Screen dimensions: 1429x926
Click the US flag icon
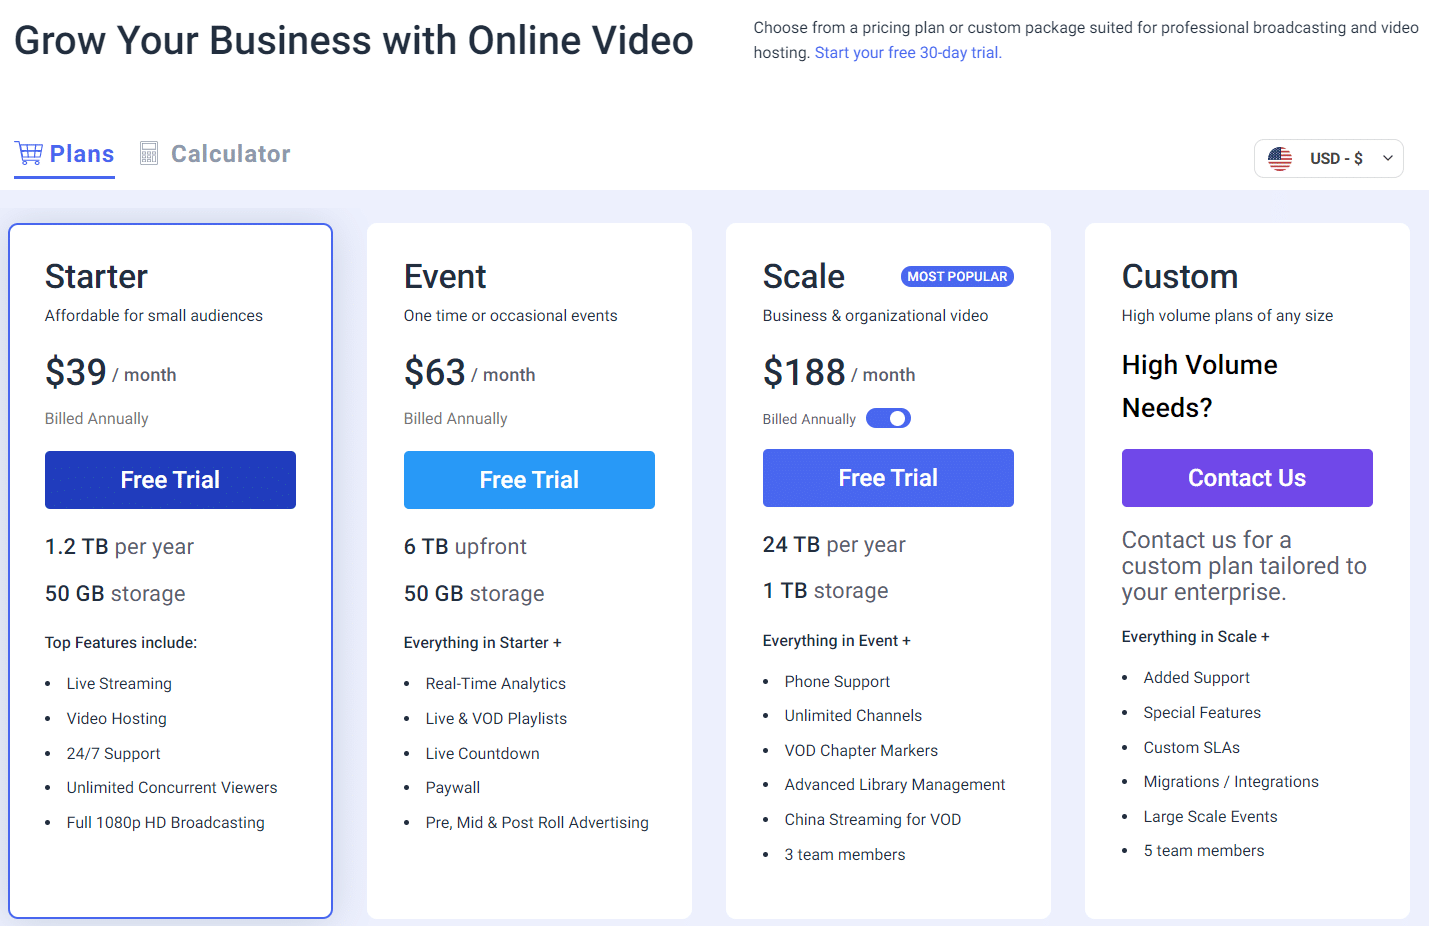[x=1280, y=158]
